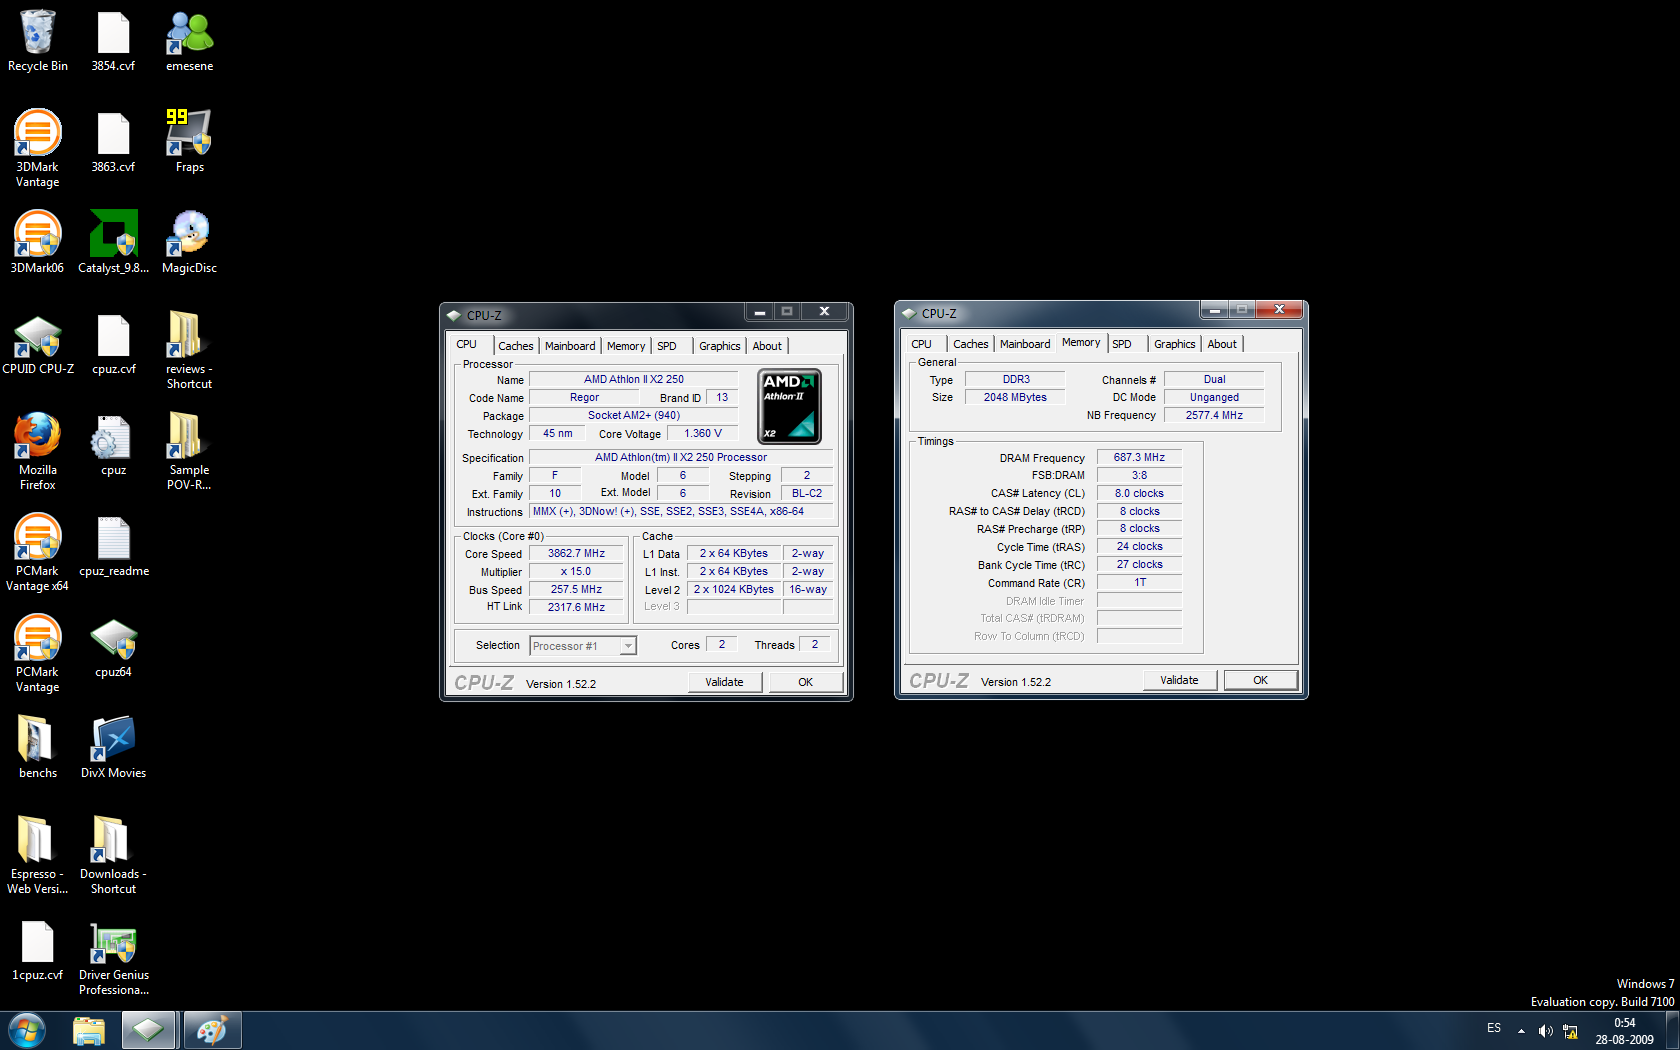Click the HT Link value 2317.6 MHz
1680x1050 pixels.
576,607
